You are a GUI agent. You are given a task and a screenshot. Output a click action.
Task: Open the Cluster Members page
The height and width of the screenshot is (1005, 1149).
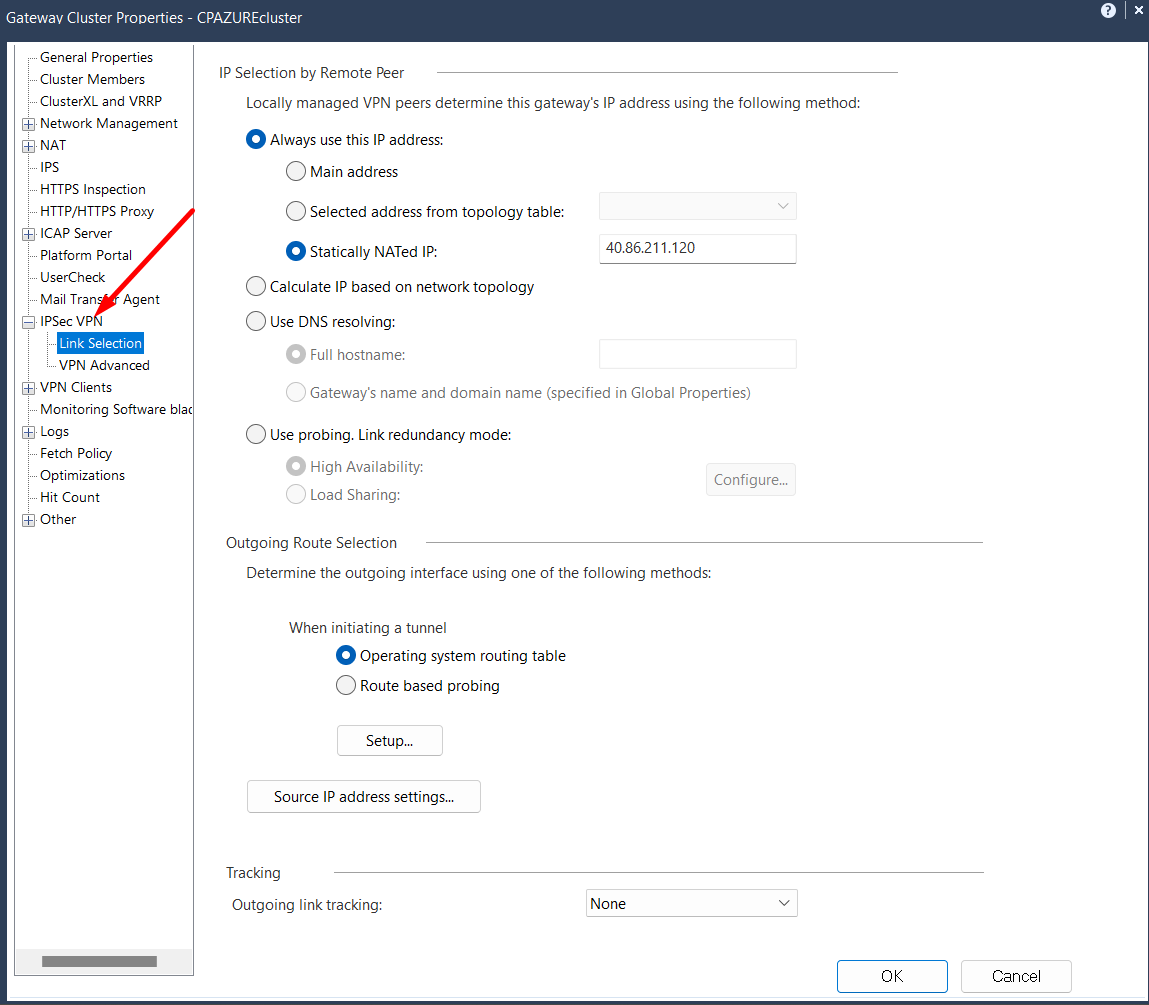(x=91, y=79)
